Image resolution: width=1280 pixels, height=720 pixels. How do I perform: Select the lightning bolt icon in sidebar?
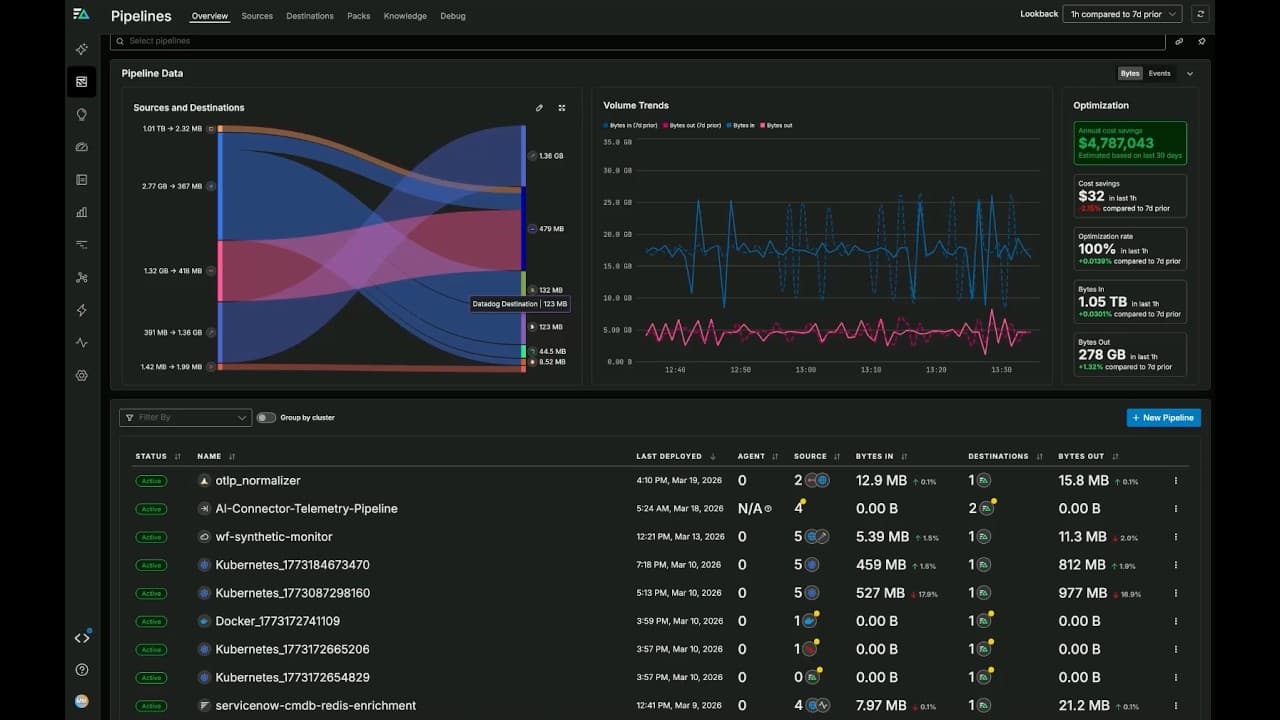pos(82,310)
